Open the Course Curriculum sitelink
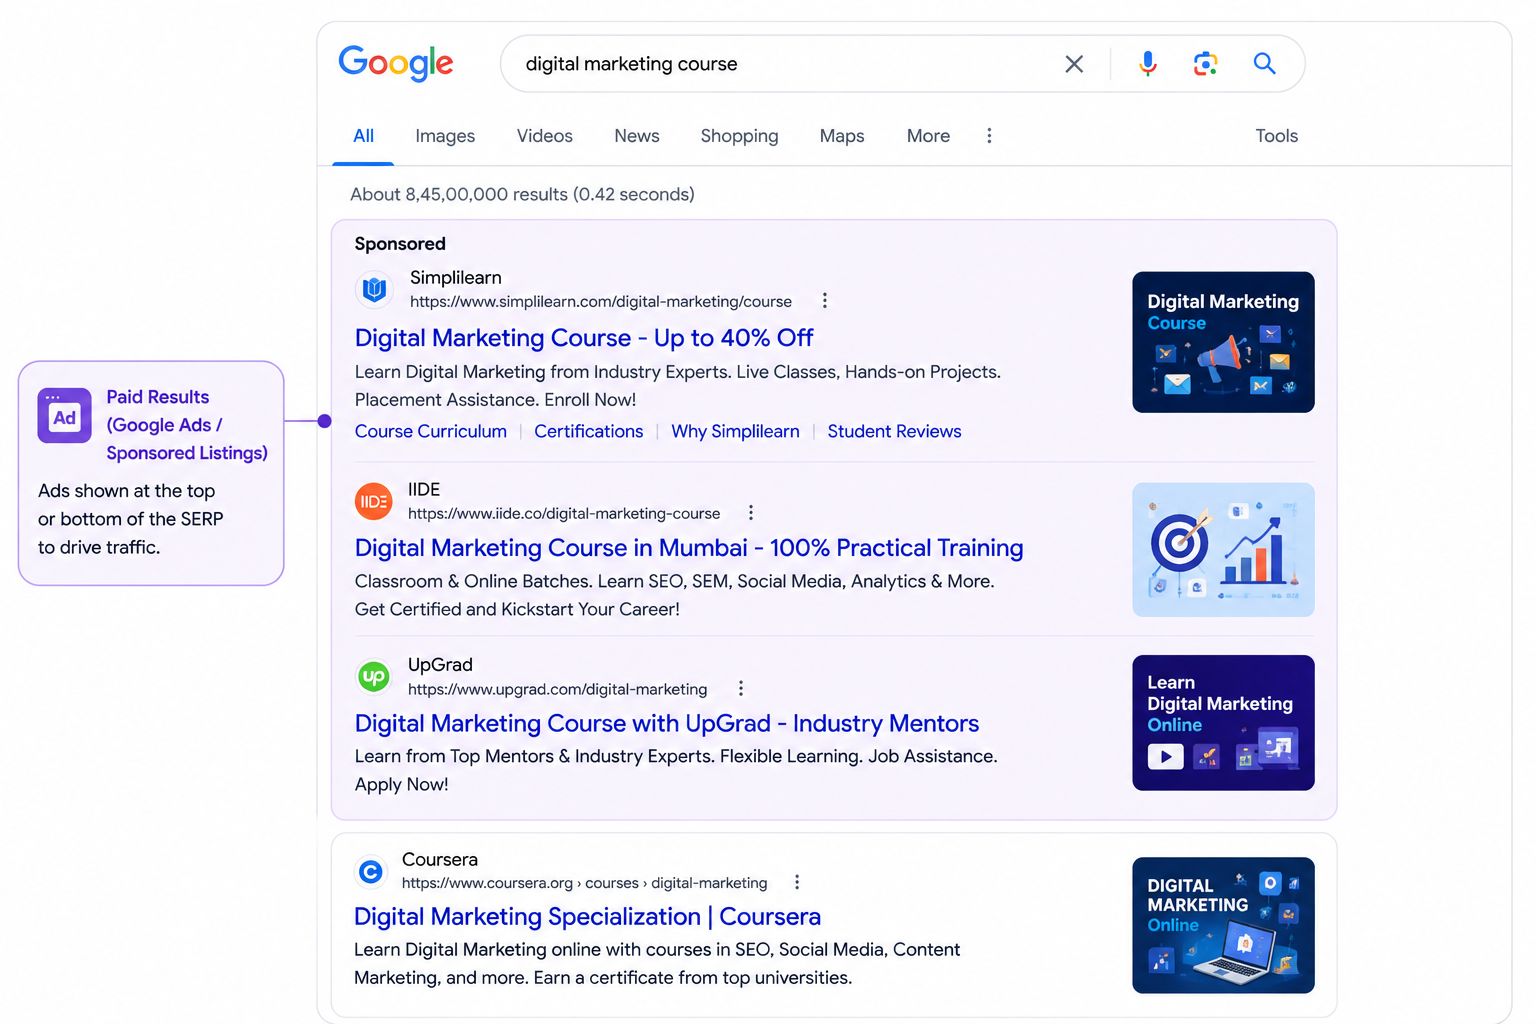This screenshot has width=1536, height=1024. [x=431, y=432]
